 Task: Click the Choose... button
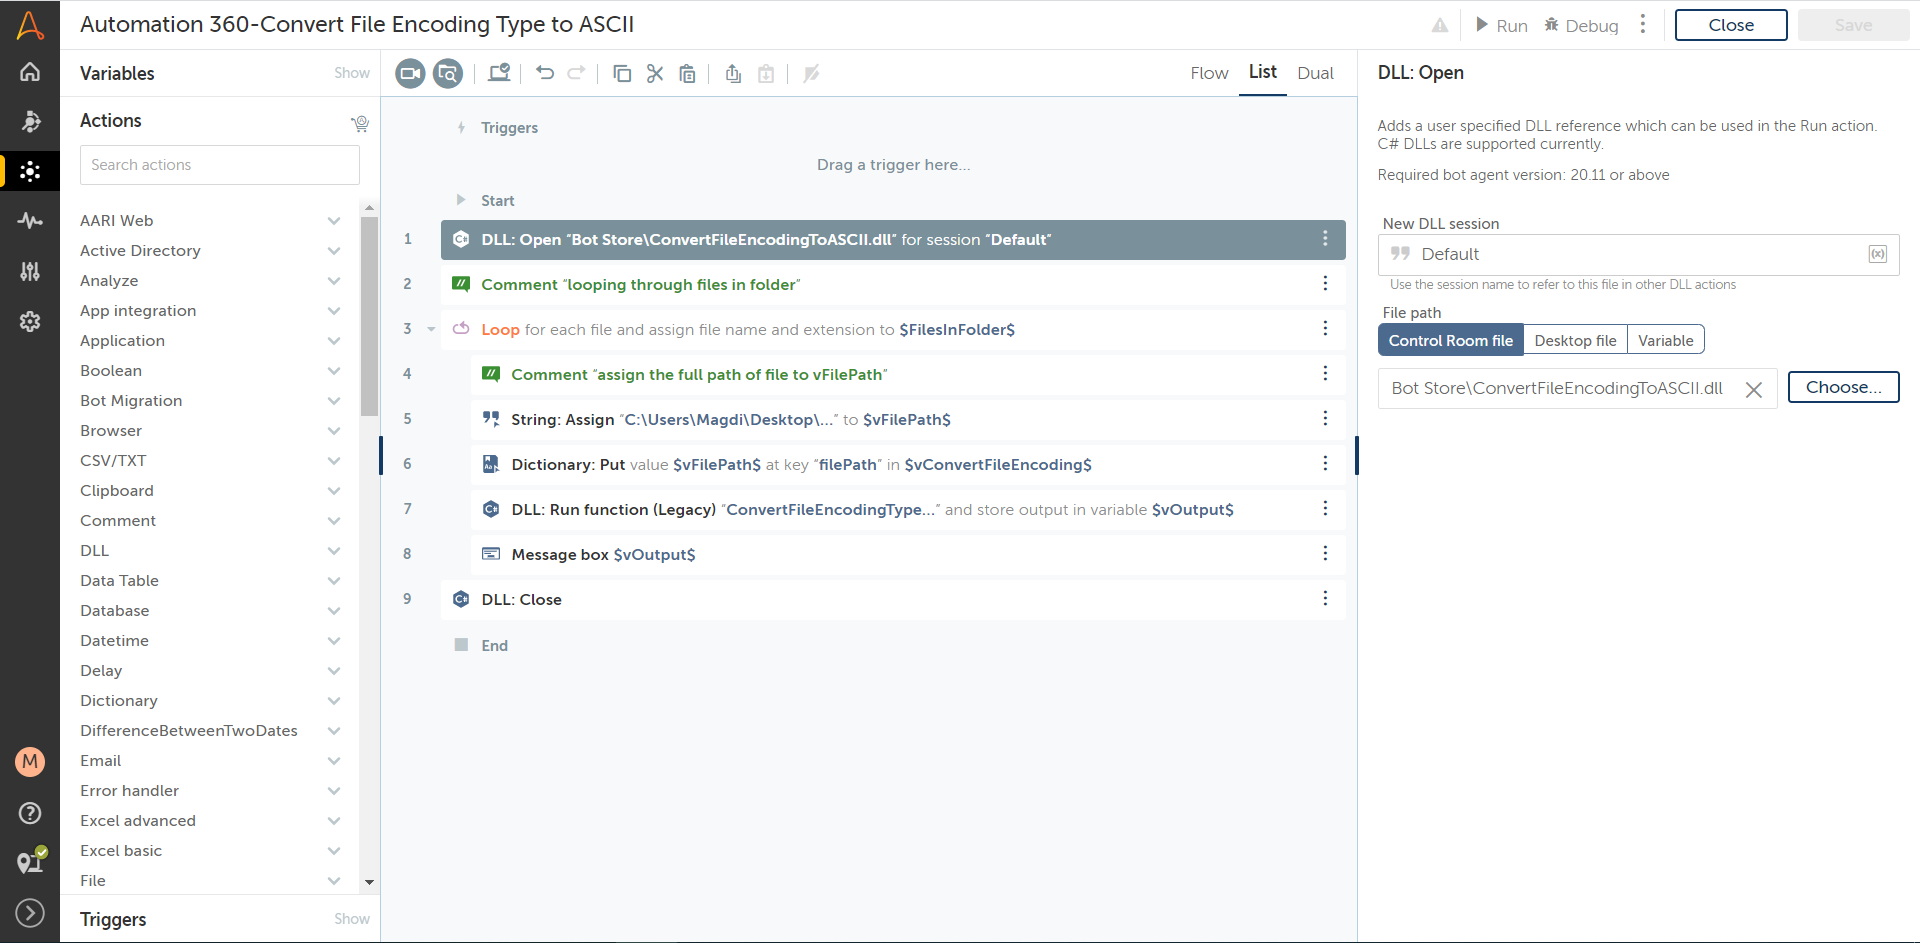pos(1843,387)
